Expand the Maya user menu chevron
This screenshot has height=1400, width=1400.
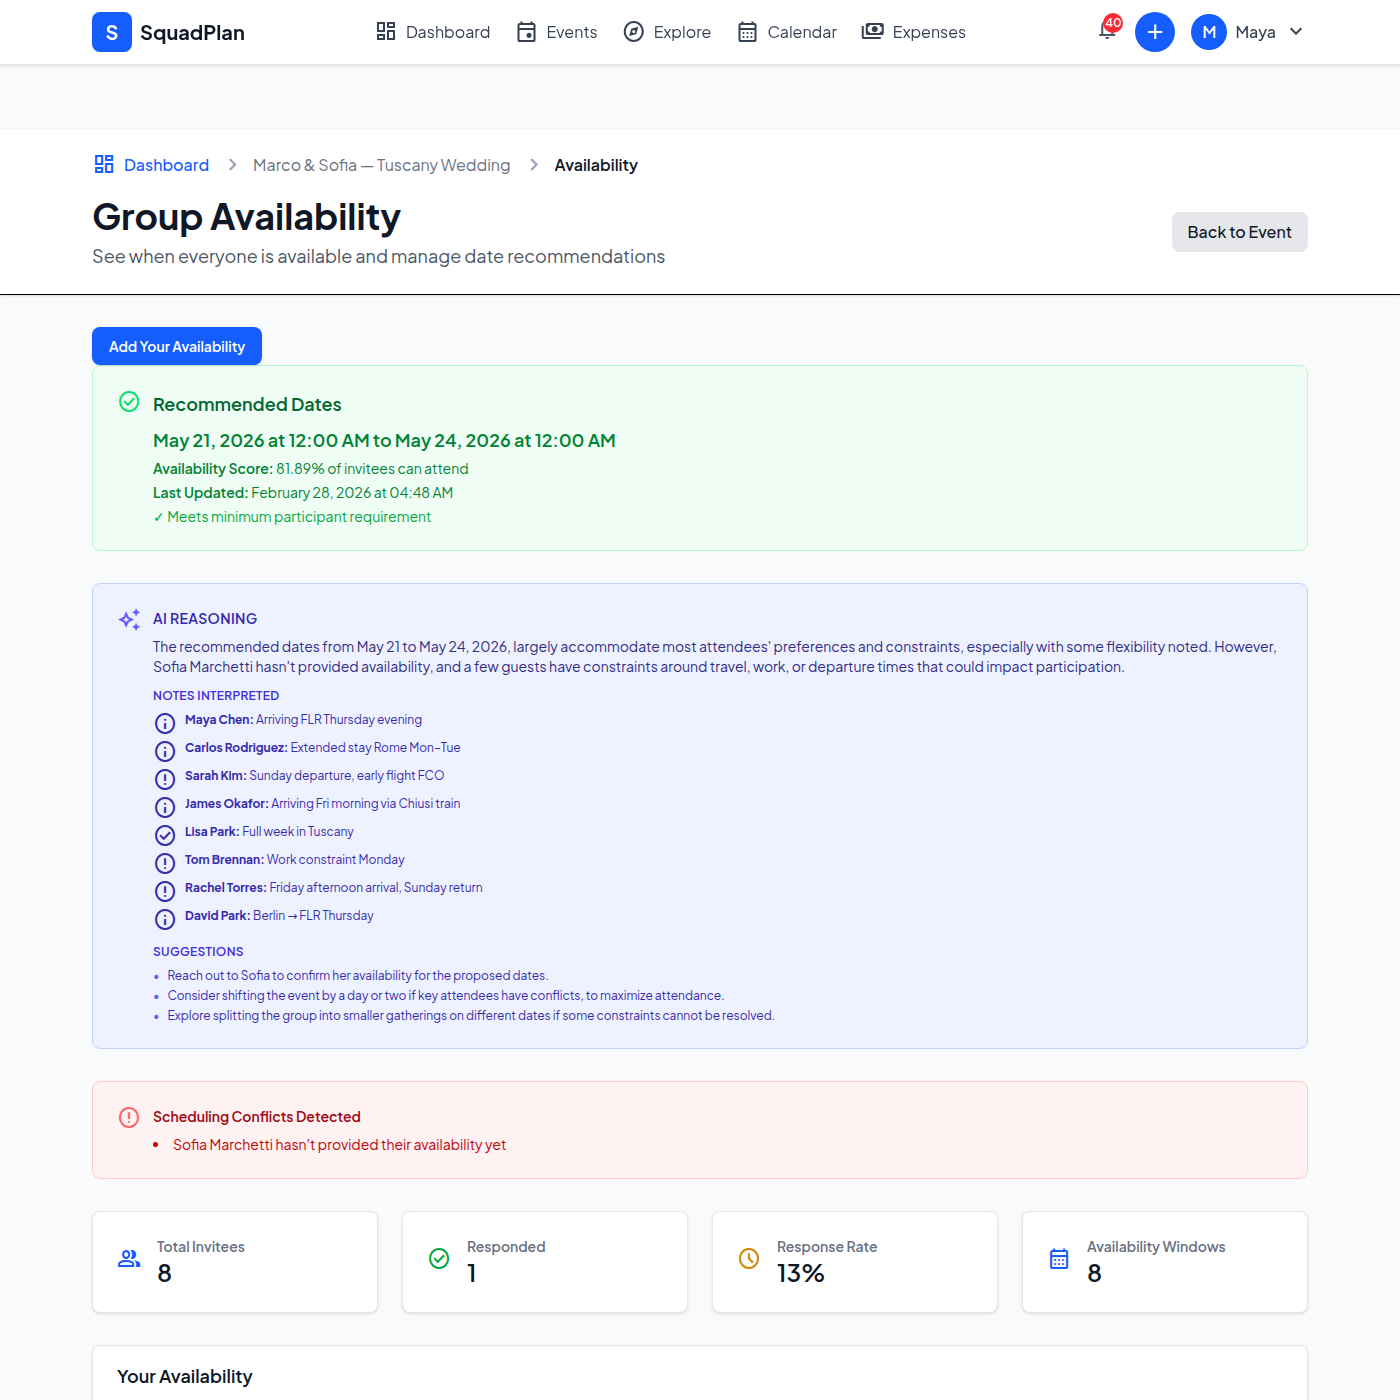coord(1296,32)
